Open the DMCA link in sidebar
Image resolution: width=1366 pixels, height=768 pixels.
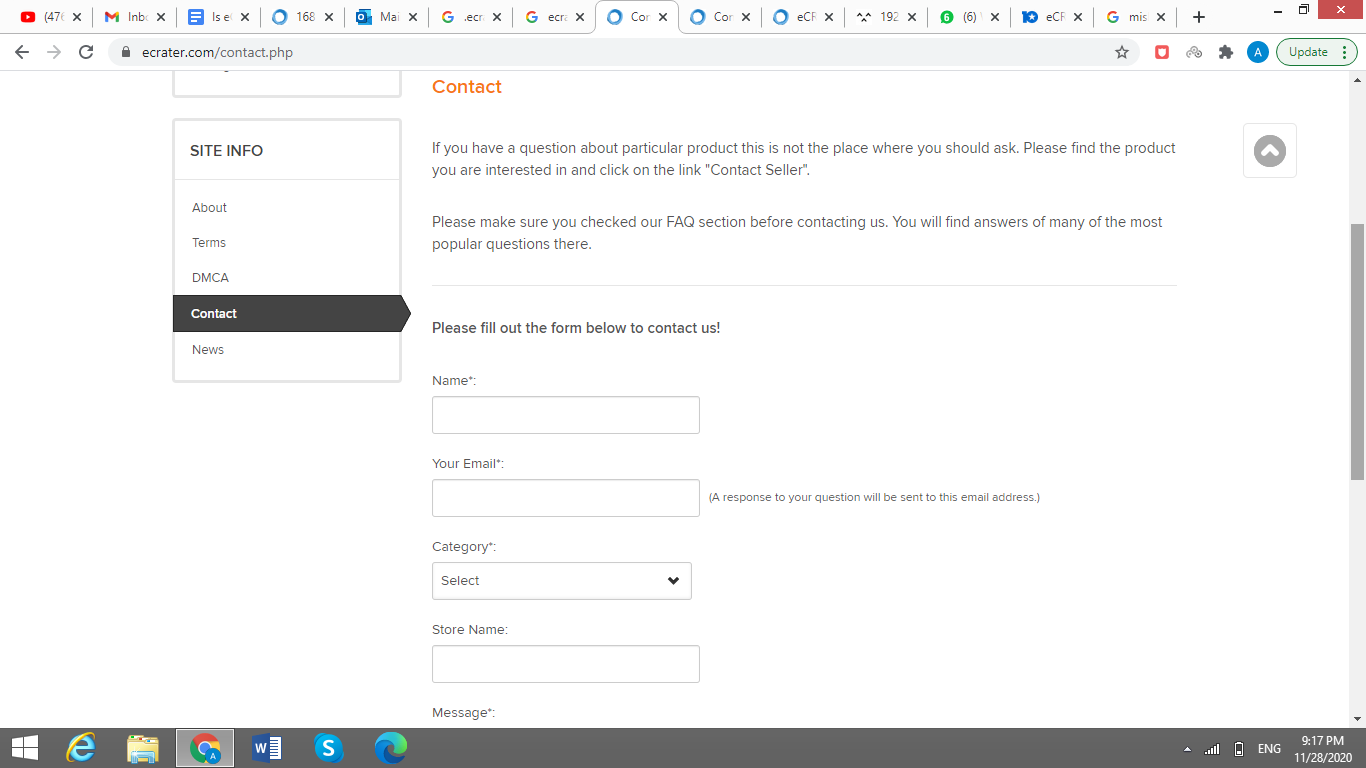point(210,278)
